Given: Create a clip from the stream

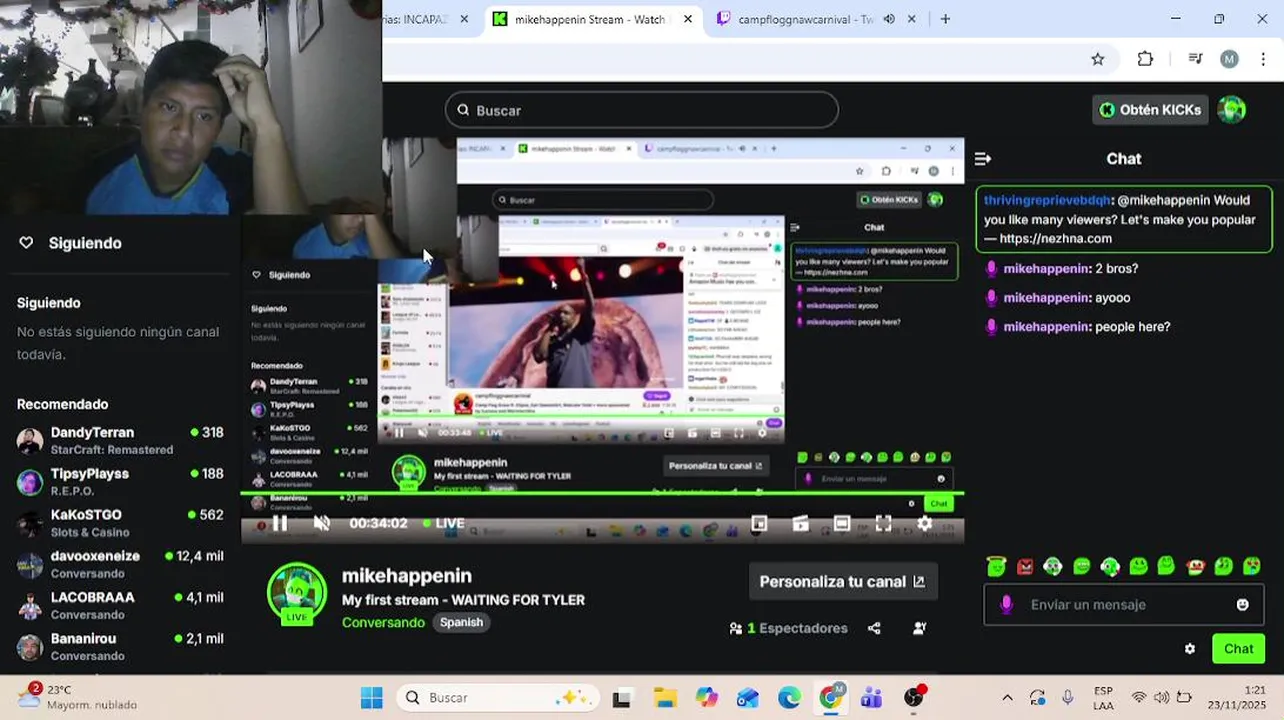Looking at the screenshot, I should click(800, 523).
